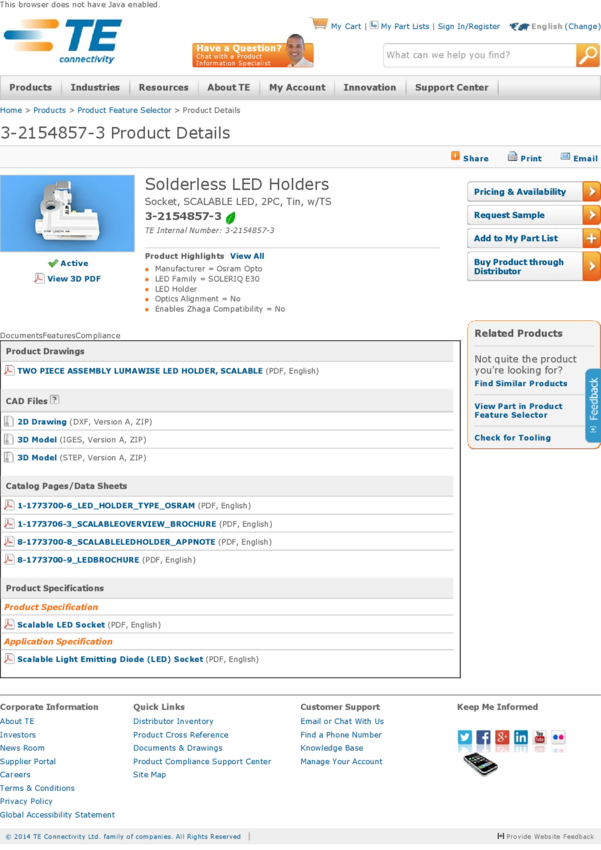Open 8-1773700-9_LEDBROCHURE PDF

point(78,559)
